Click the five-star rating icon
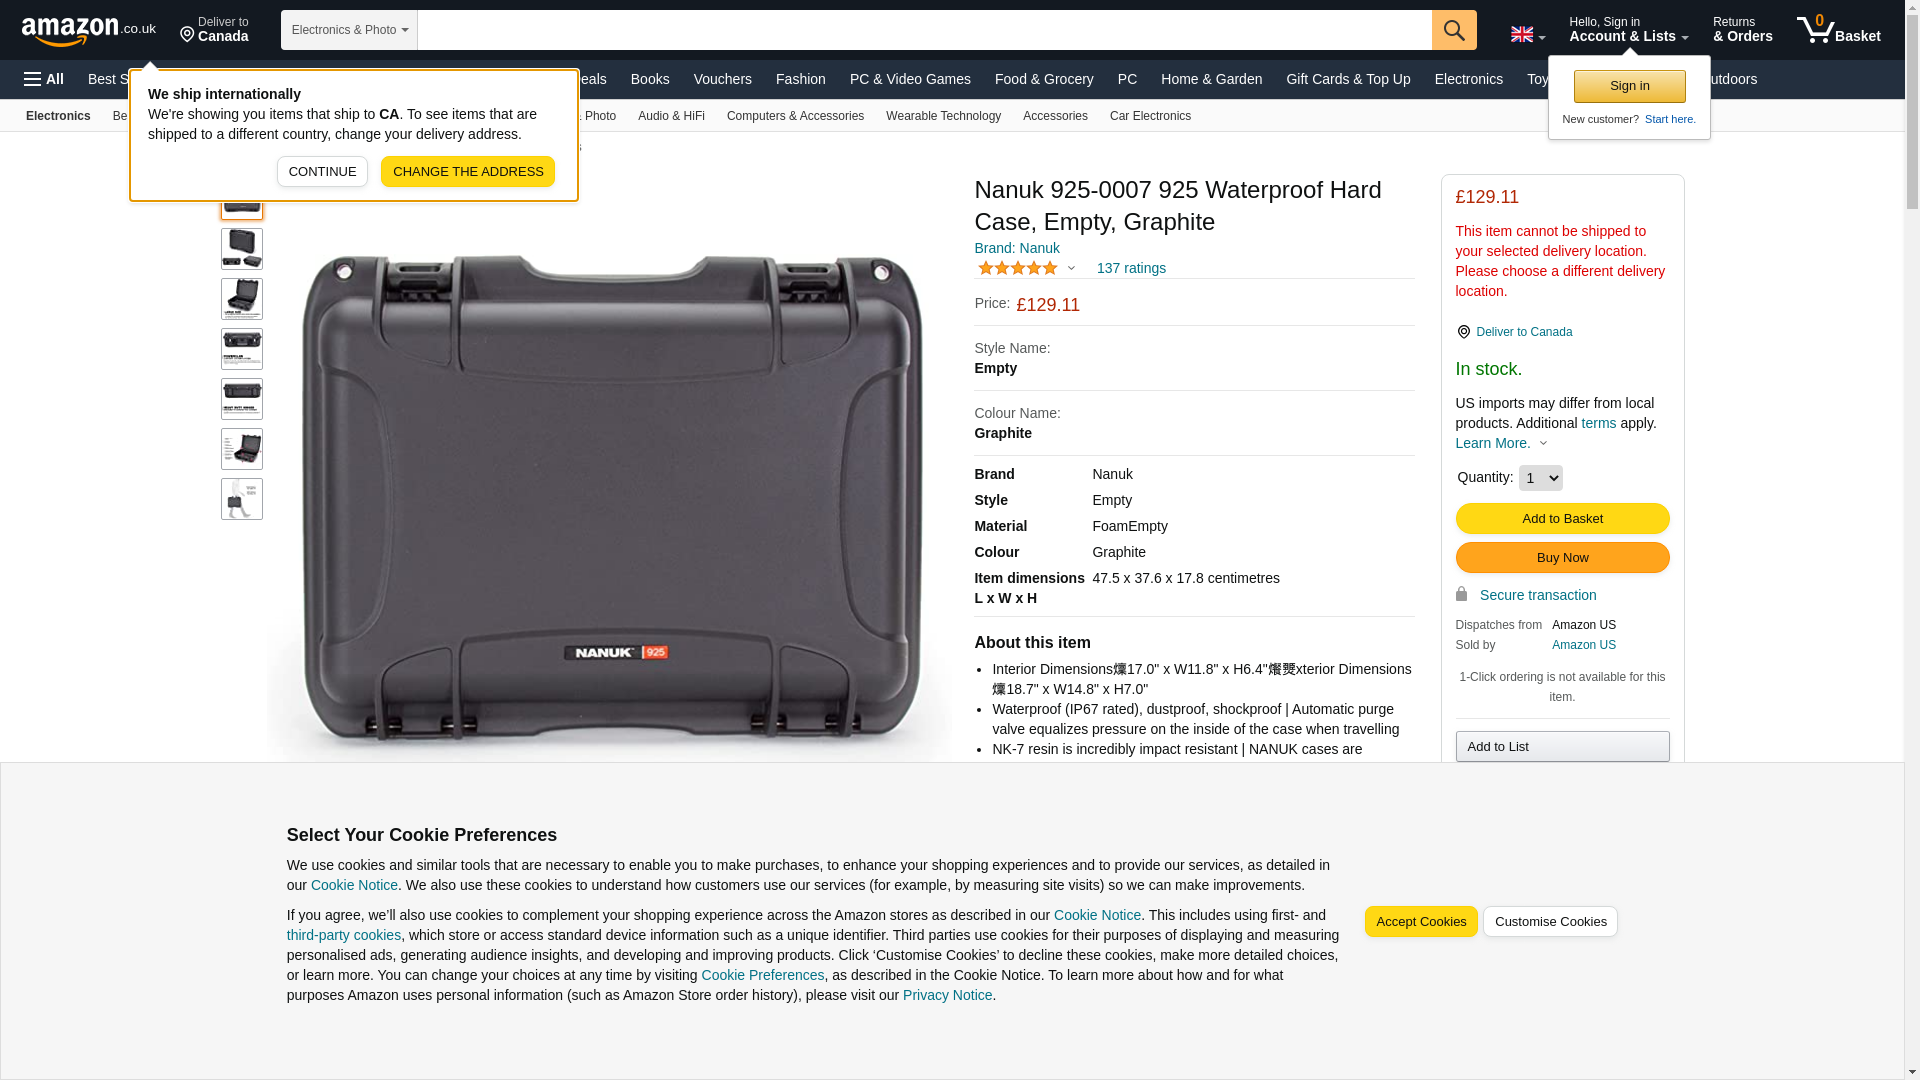The image size is (1920, 1080). pyautogui.click(x=1017, y=268)
